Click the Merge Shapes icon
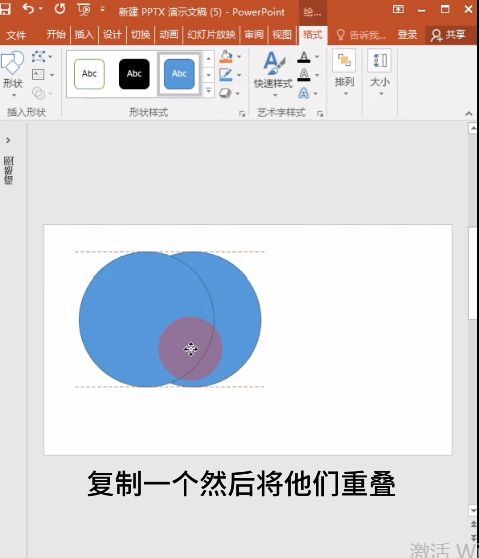Image resolution: width=479 pixels, height=558 pixels. pyautogui.click(x=38, y=93)
